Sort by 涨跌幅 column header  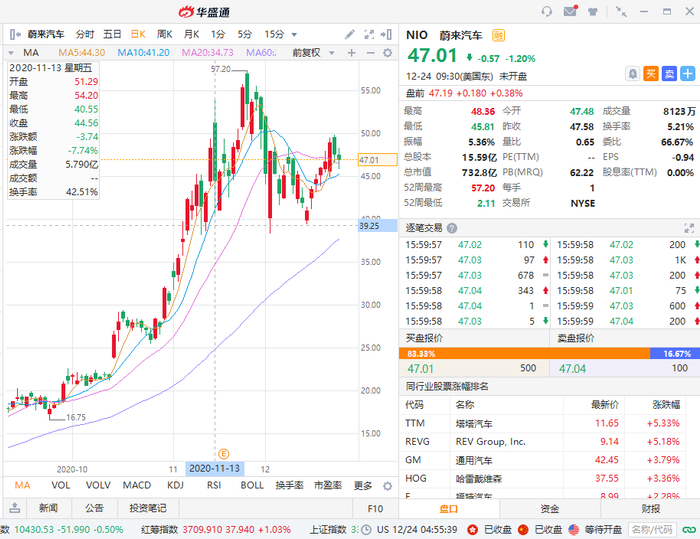click(666, 405)
